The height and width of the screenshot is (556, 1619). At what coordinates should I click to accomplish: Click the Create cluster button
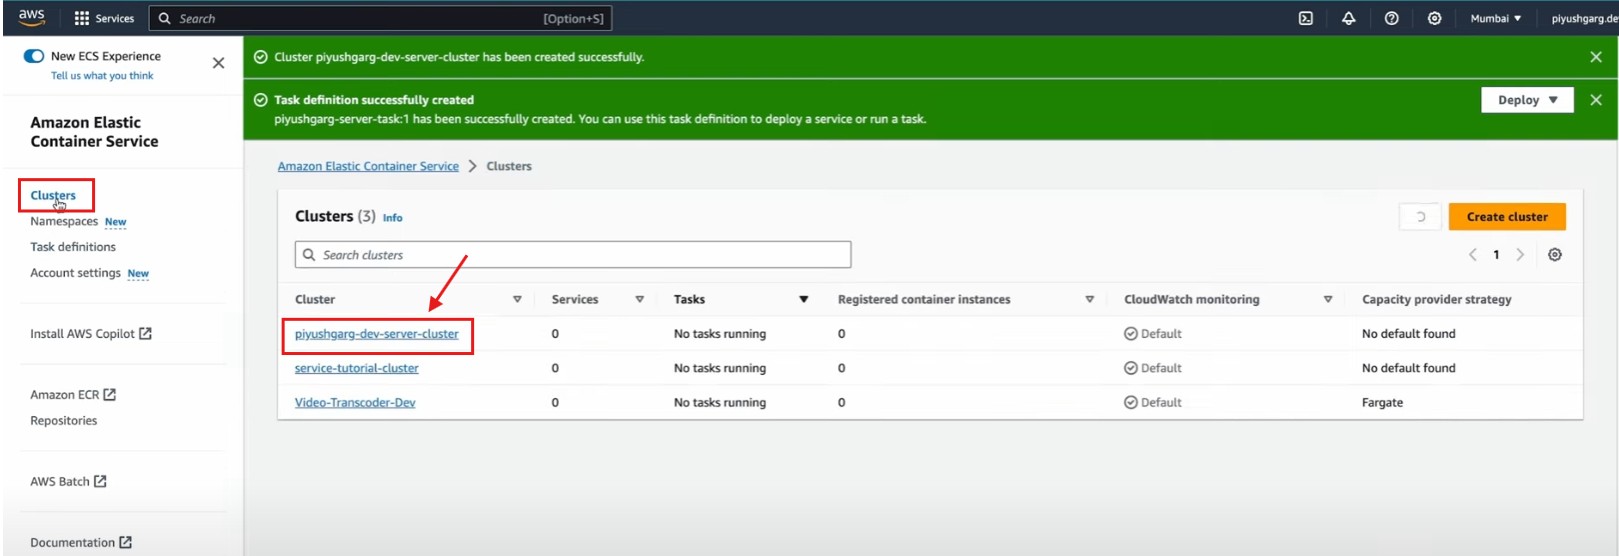coord(1506,217)
